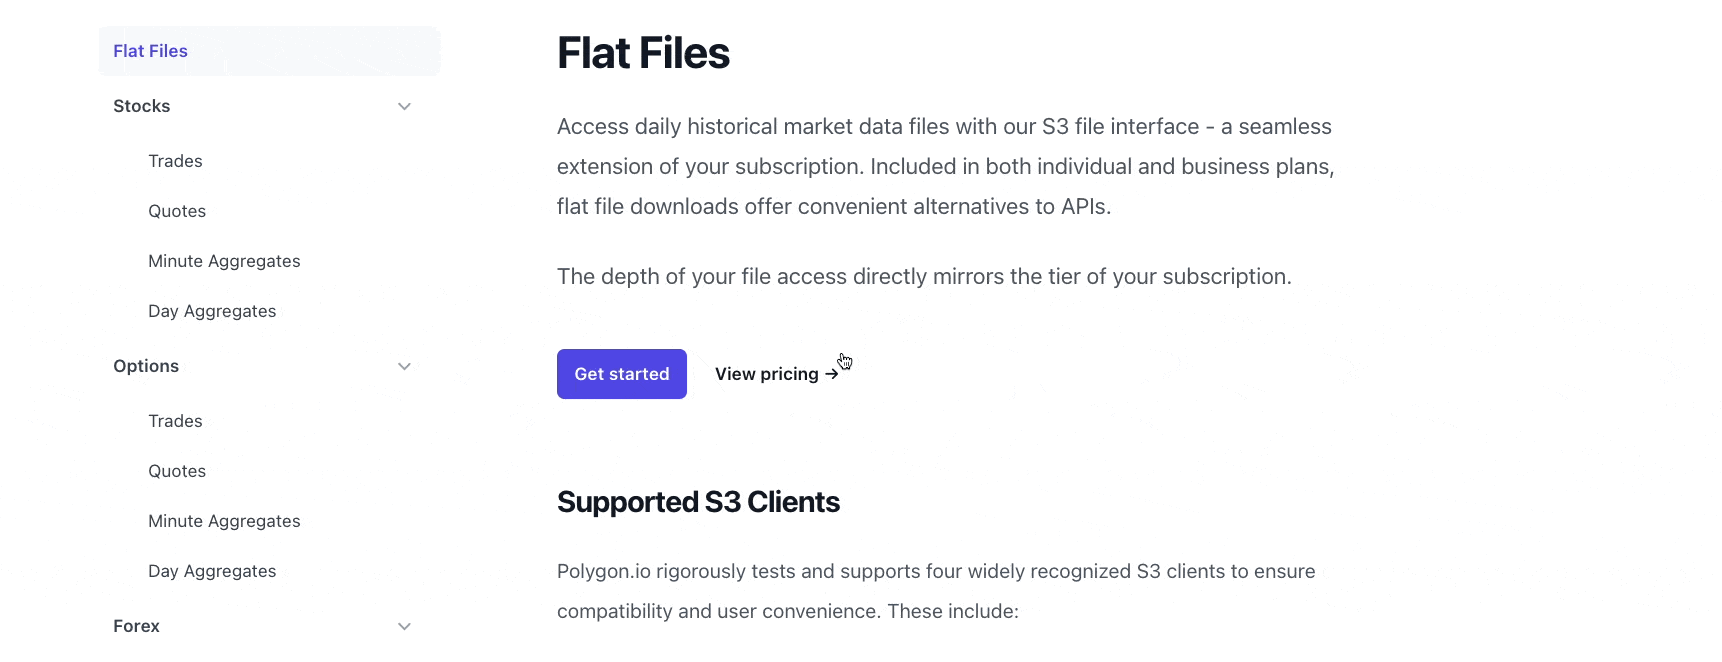Click the arrow icon beside View pricing

pyautogui.click(x=831, y=375)
